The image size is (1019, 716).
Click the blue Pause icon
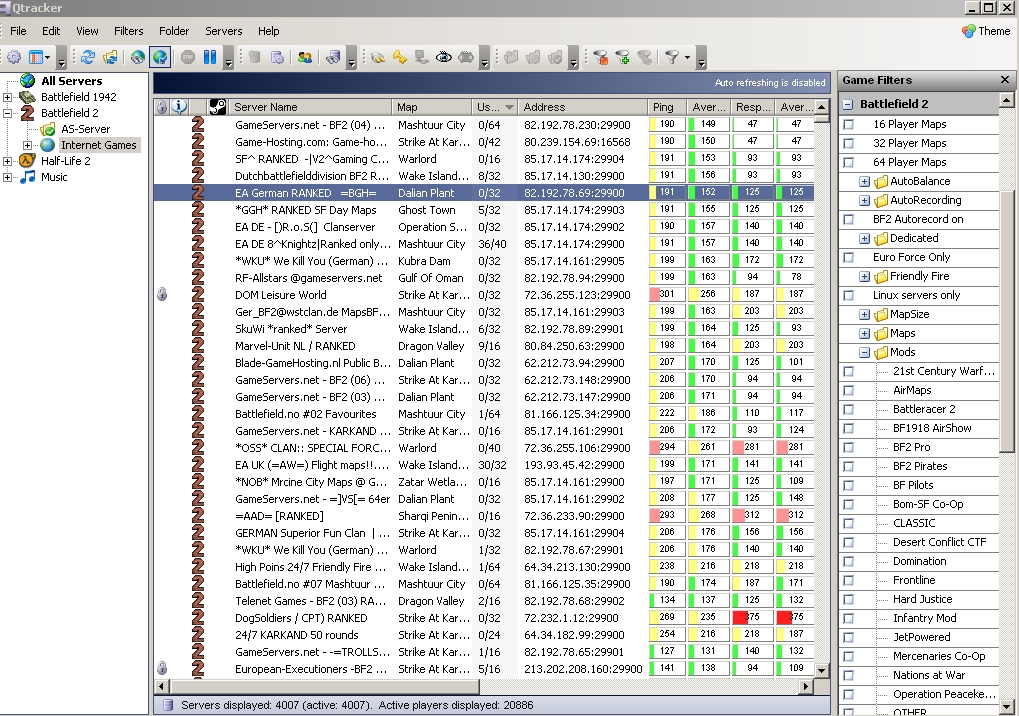pos(210,57)
